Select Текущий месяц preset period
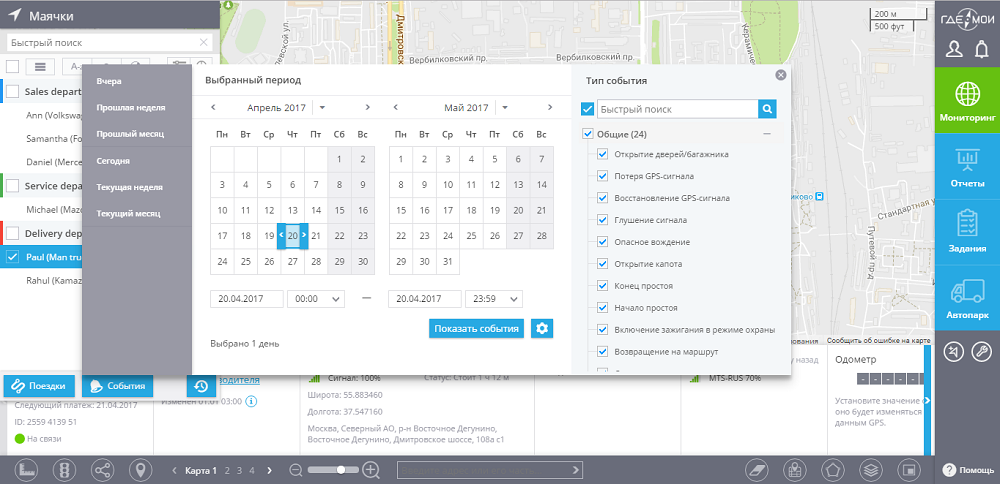The image size is (1000, 484). (x=129, y=213)
